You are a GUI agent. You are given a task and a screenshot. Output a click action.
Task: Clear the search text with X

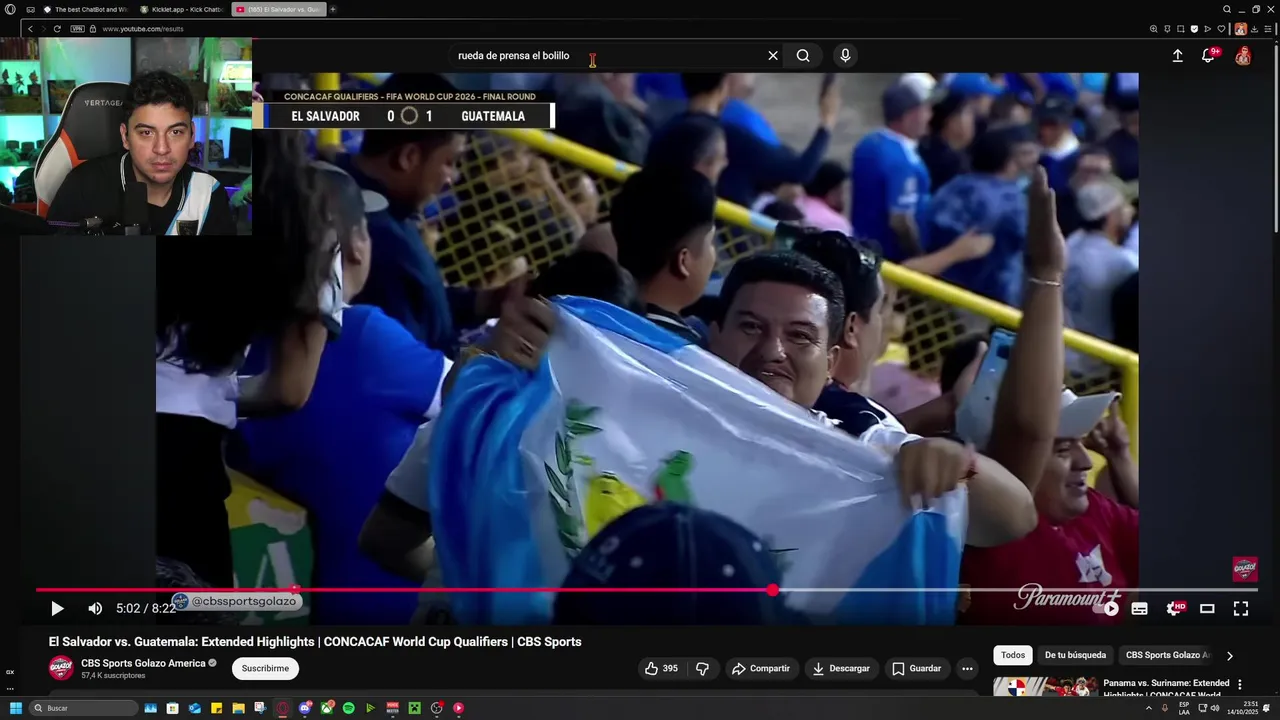point(773,56)
